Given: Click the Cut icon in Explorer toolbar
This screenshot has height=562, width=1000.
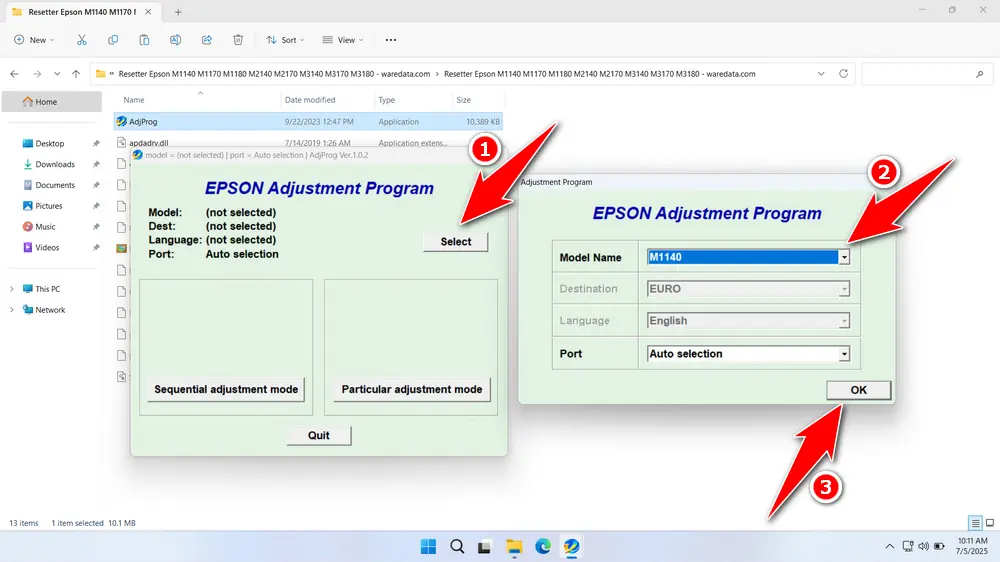Looking at the screenshot, I should tap(82, 40).
